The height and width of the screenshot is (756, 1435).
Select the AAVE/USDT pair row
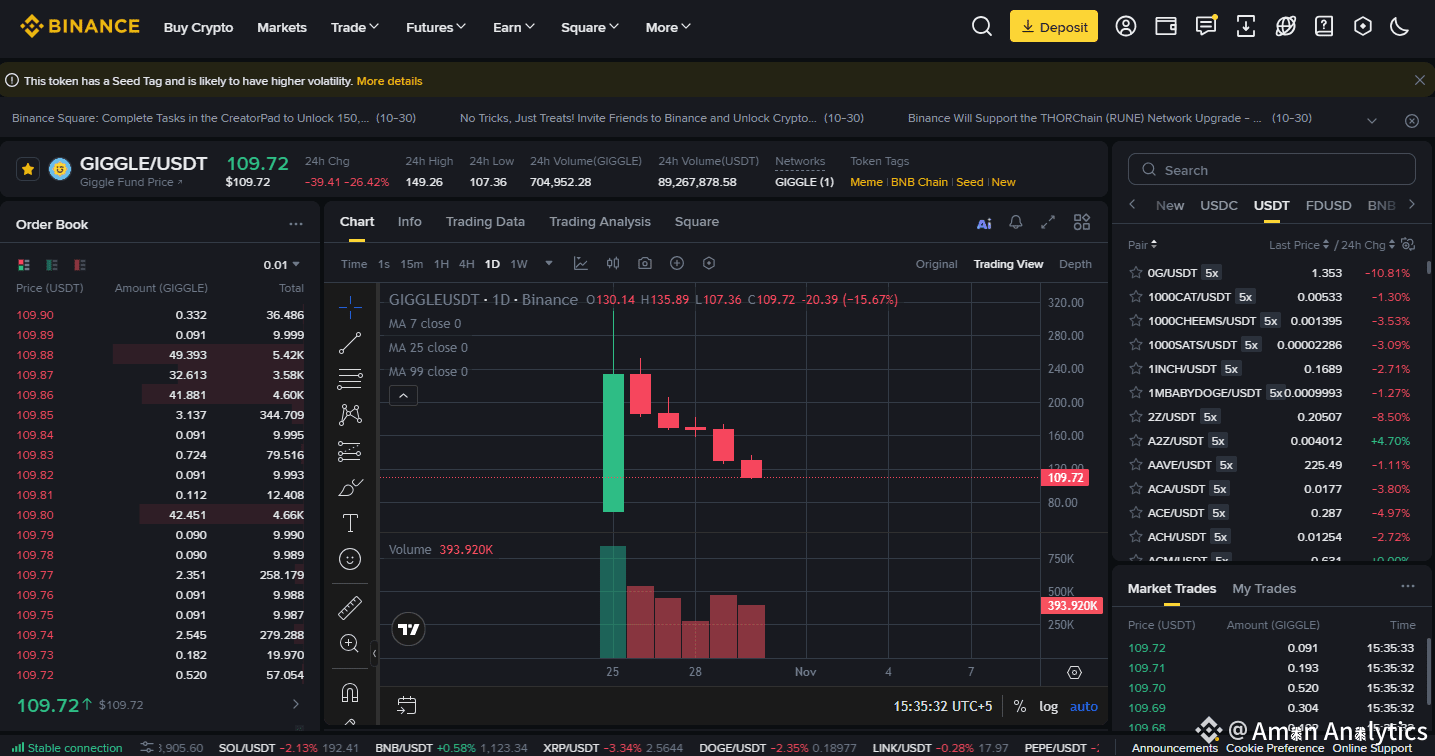pos(1270,465)
